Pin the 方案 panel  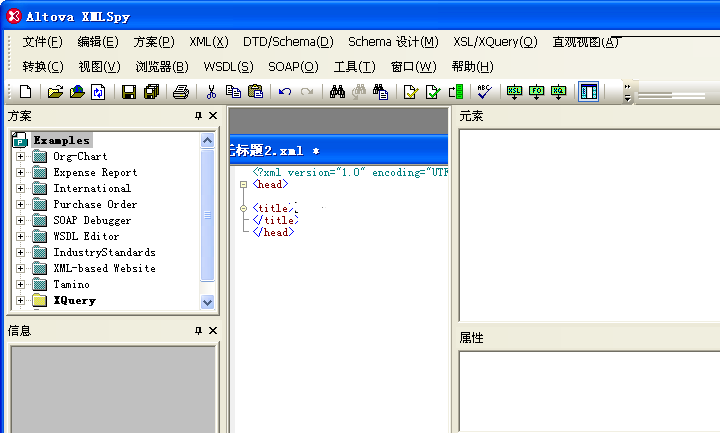[x=198, y=116]
